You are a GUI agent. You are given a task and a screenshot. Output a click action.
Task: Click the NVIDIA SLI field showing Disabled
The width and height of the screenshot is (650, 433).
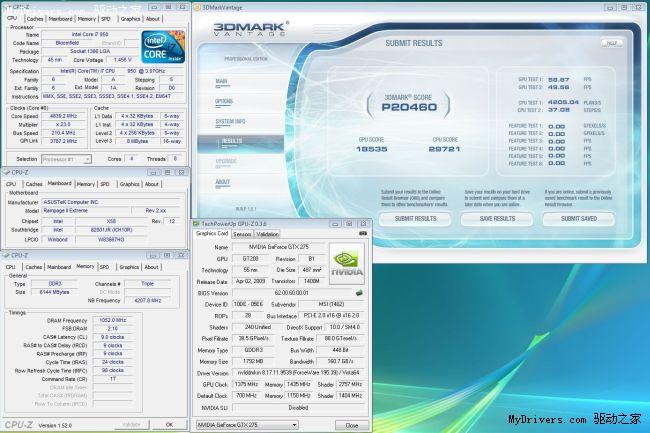point(298,408)
